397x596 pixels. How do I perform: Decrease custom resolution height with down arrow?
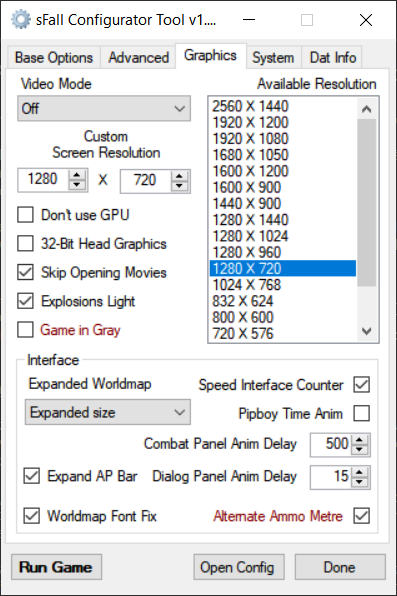click(x=179, y=185)
